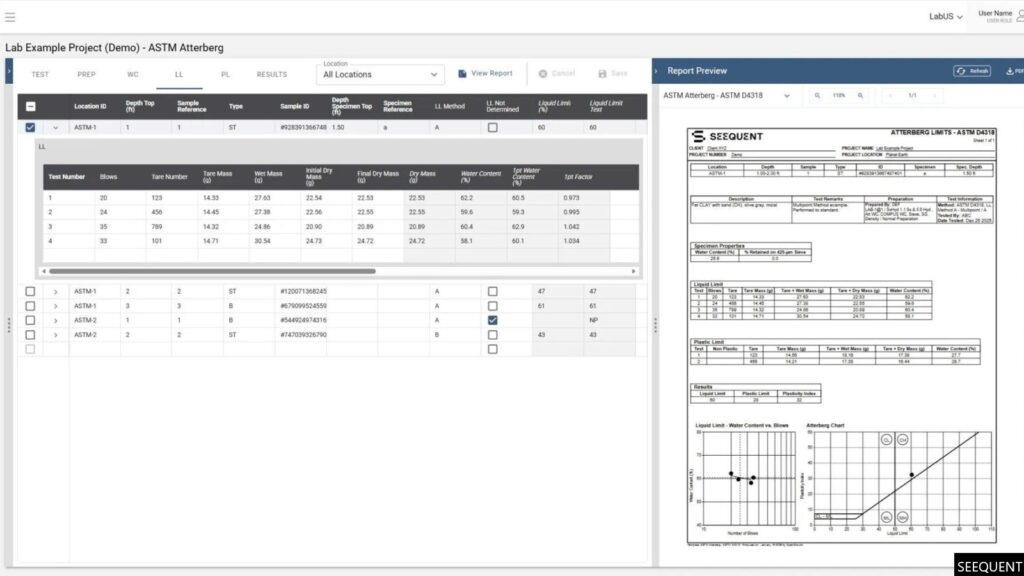The width and height of the screenshot is (1024, 576).
Task: Toggle LL Not Determined for sample #747039326790
Action: click(492, 334)
